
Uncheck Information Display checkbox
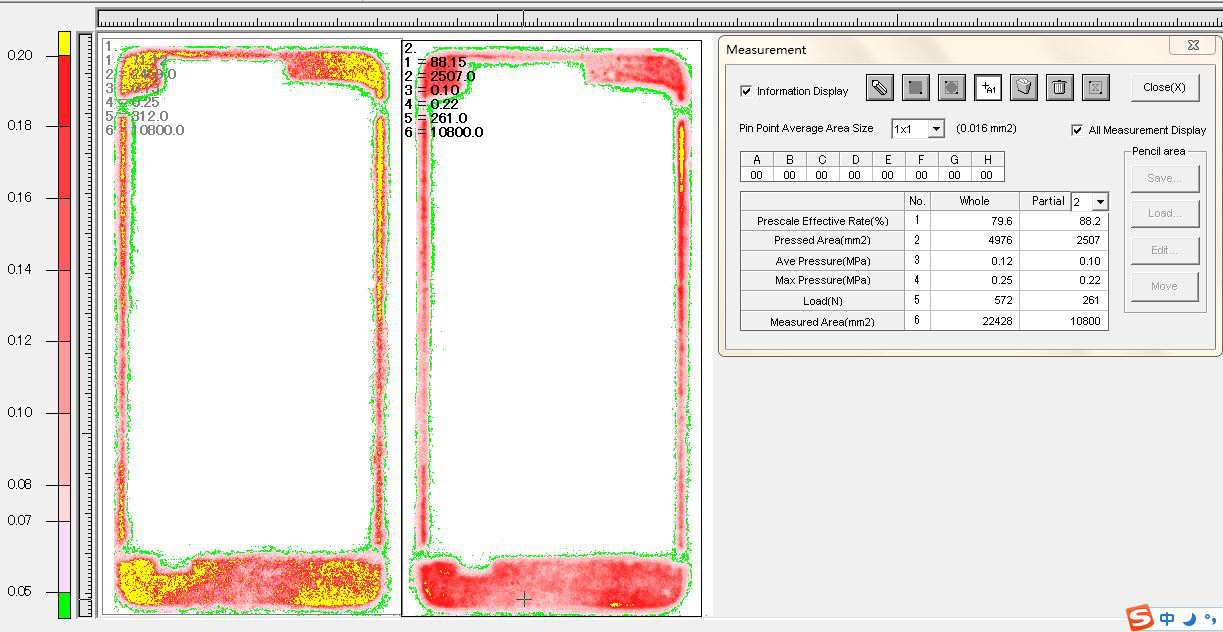(x=746, y=91)
